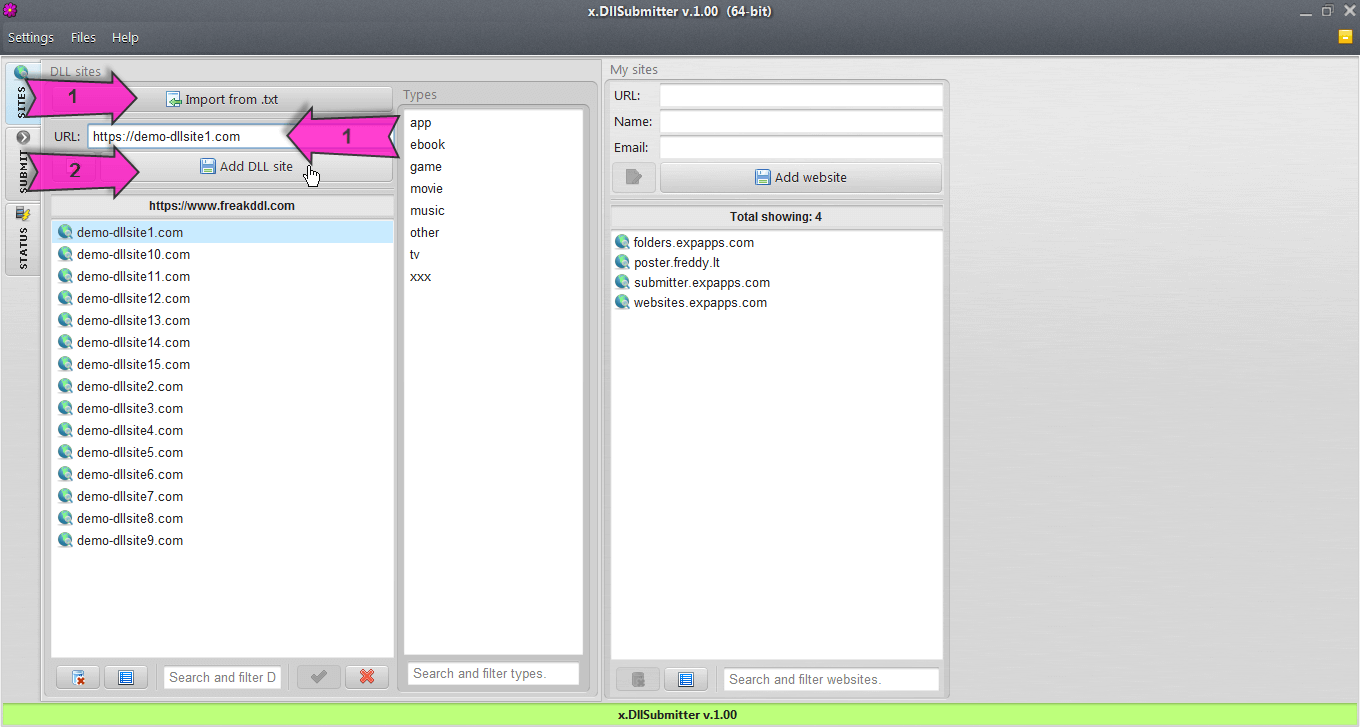Open the Help menu
This screenshot has width=1360, height=728.
(125, 37)
